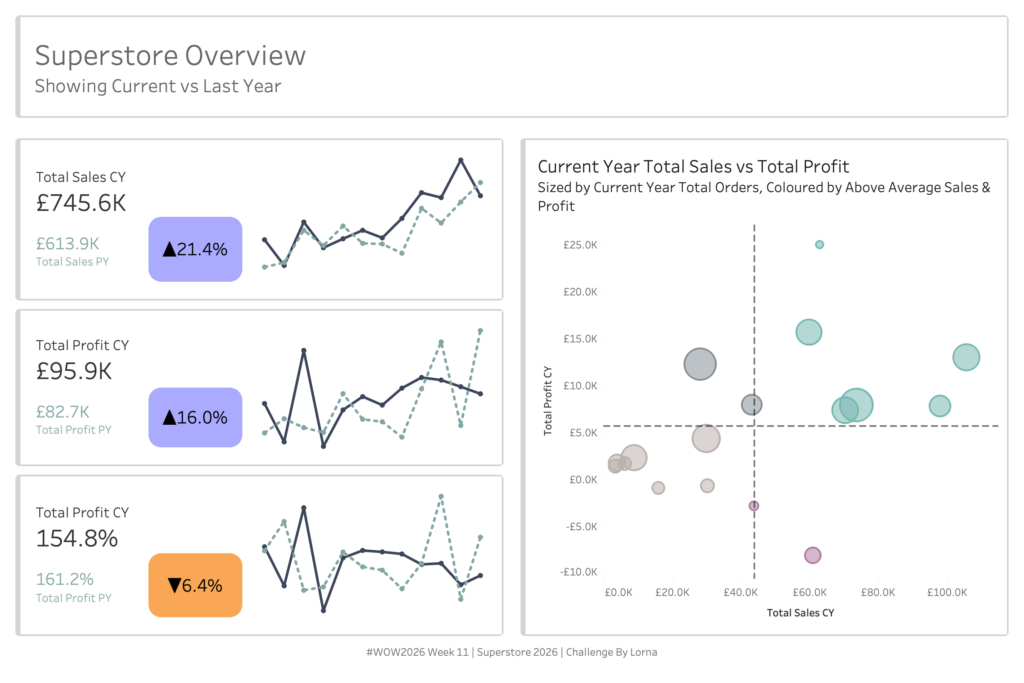Image resolution: width=1024 pixels, height=683 pixels.
Task: Click the 154.8% KPI value
Action: coord(77,538)
